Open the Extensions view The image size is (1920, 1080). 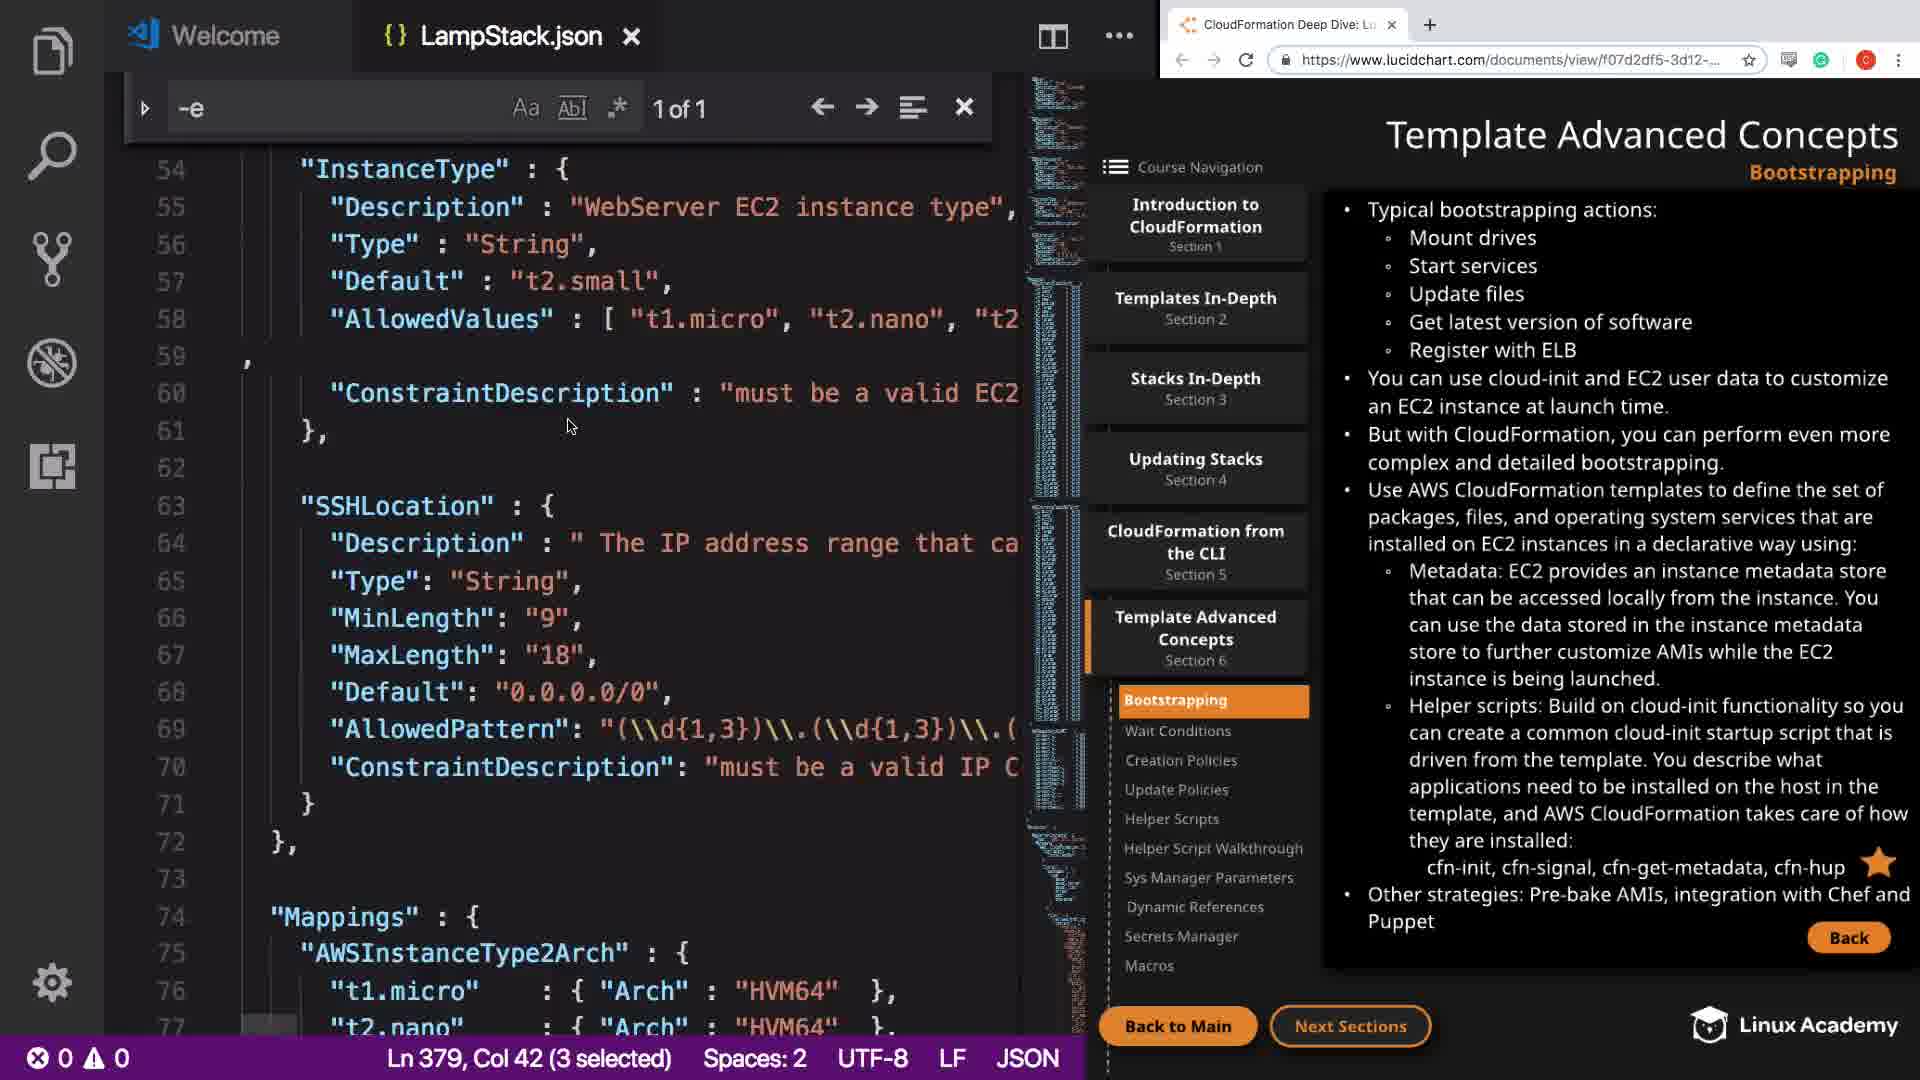click(52, 466)
